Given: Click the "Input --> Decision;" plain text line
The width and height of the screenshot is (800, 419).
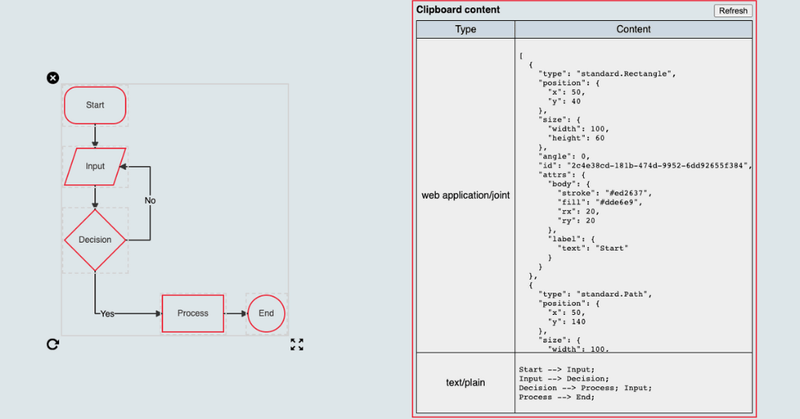Looking at the screenshot, I should 564,379.
